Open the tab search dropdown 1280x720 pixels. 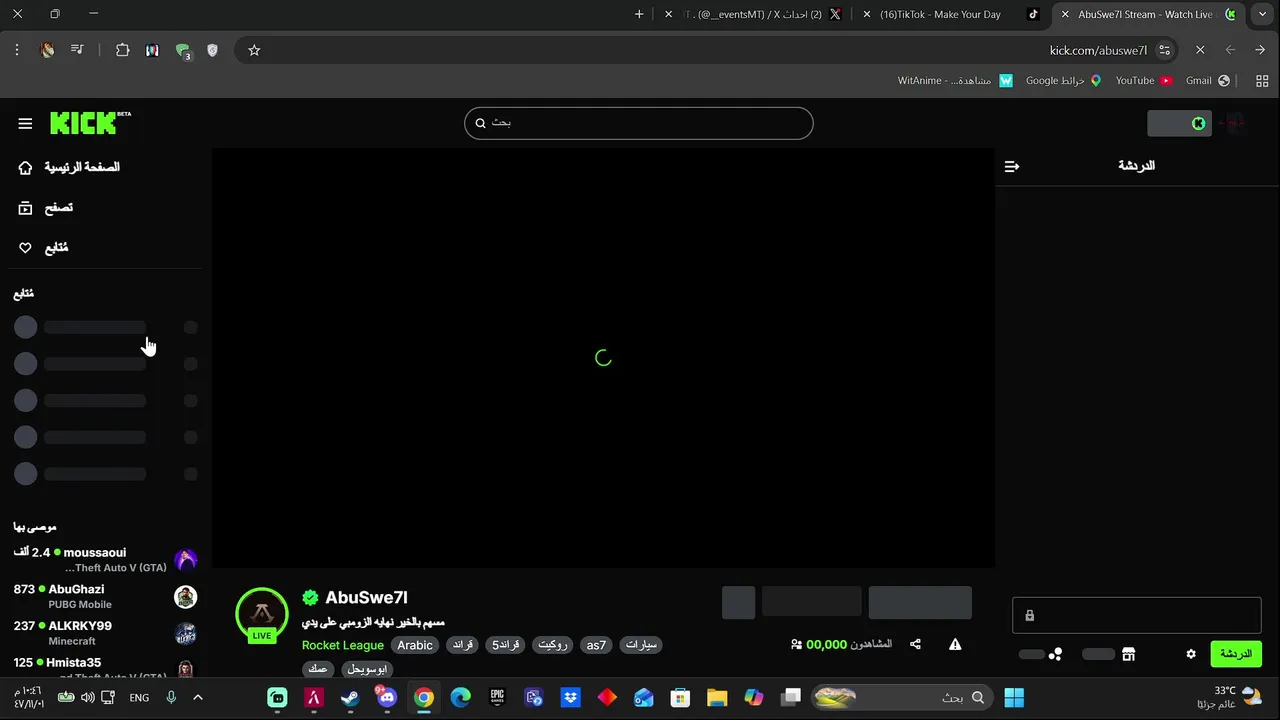1260,14
